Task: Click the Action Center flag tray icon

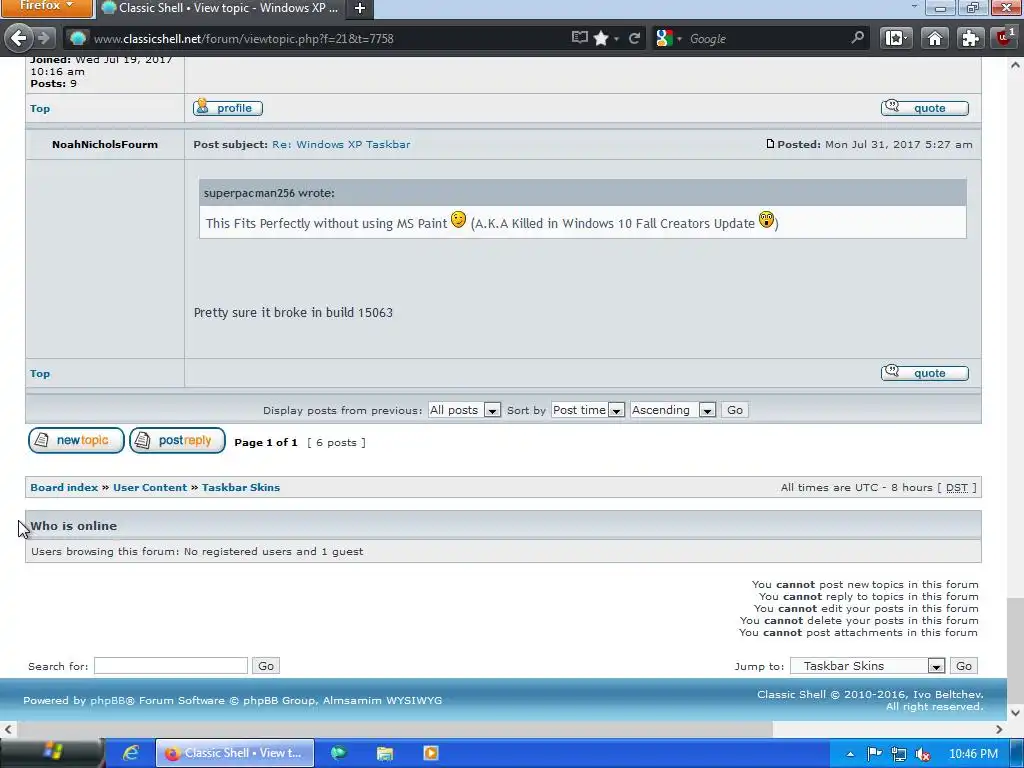Action: (x=874, y=754)
